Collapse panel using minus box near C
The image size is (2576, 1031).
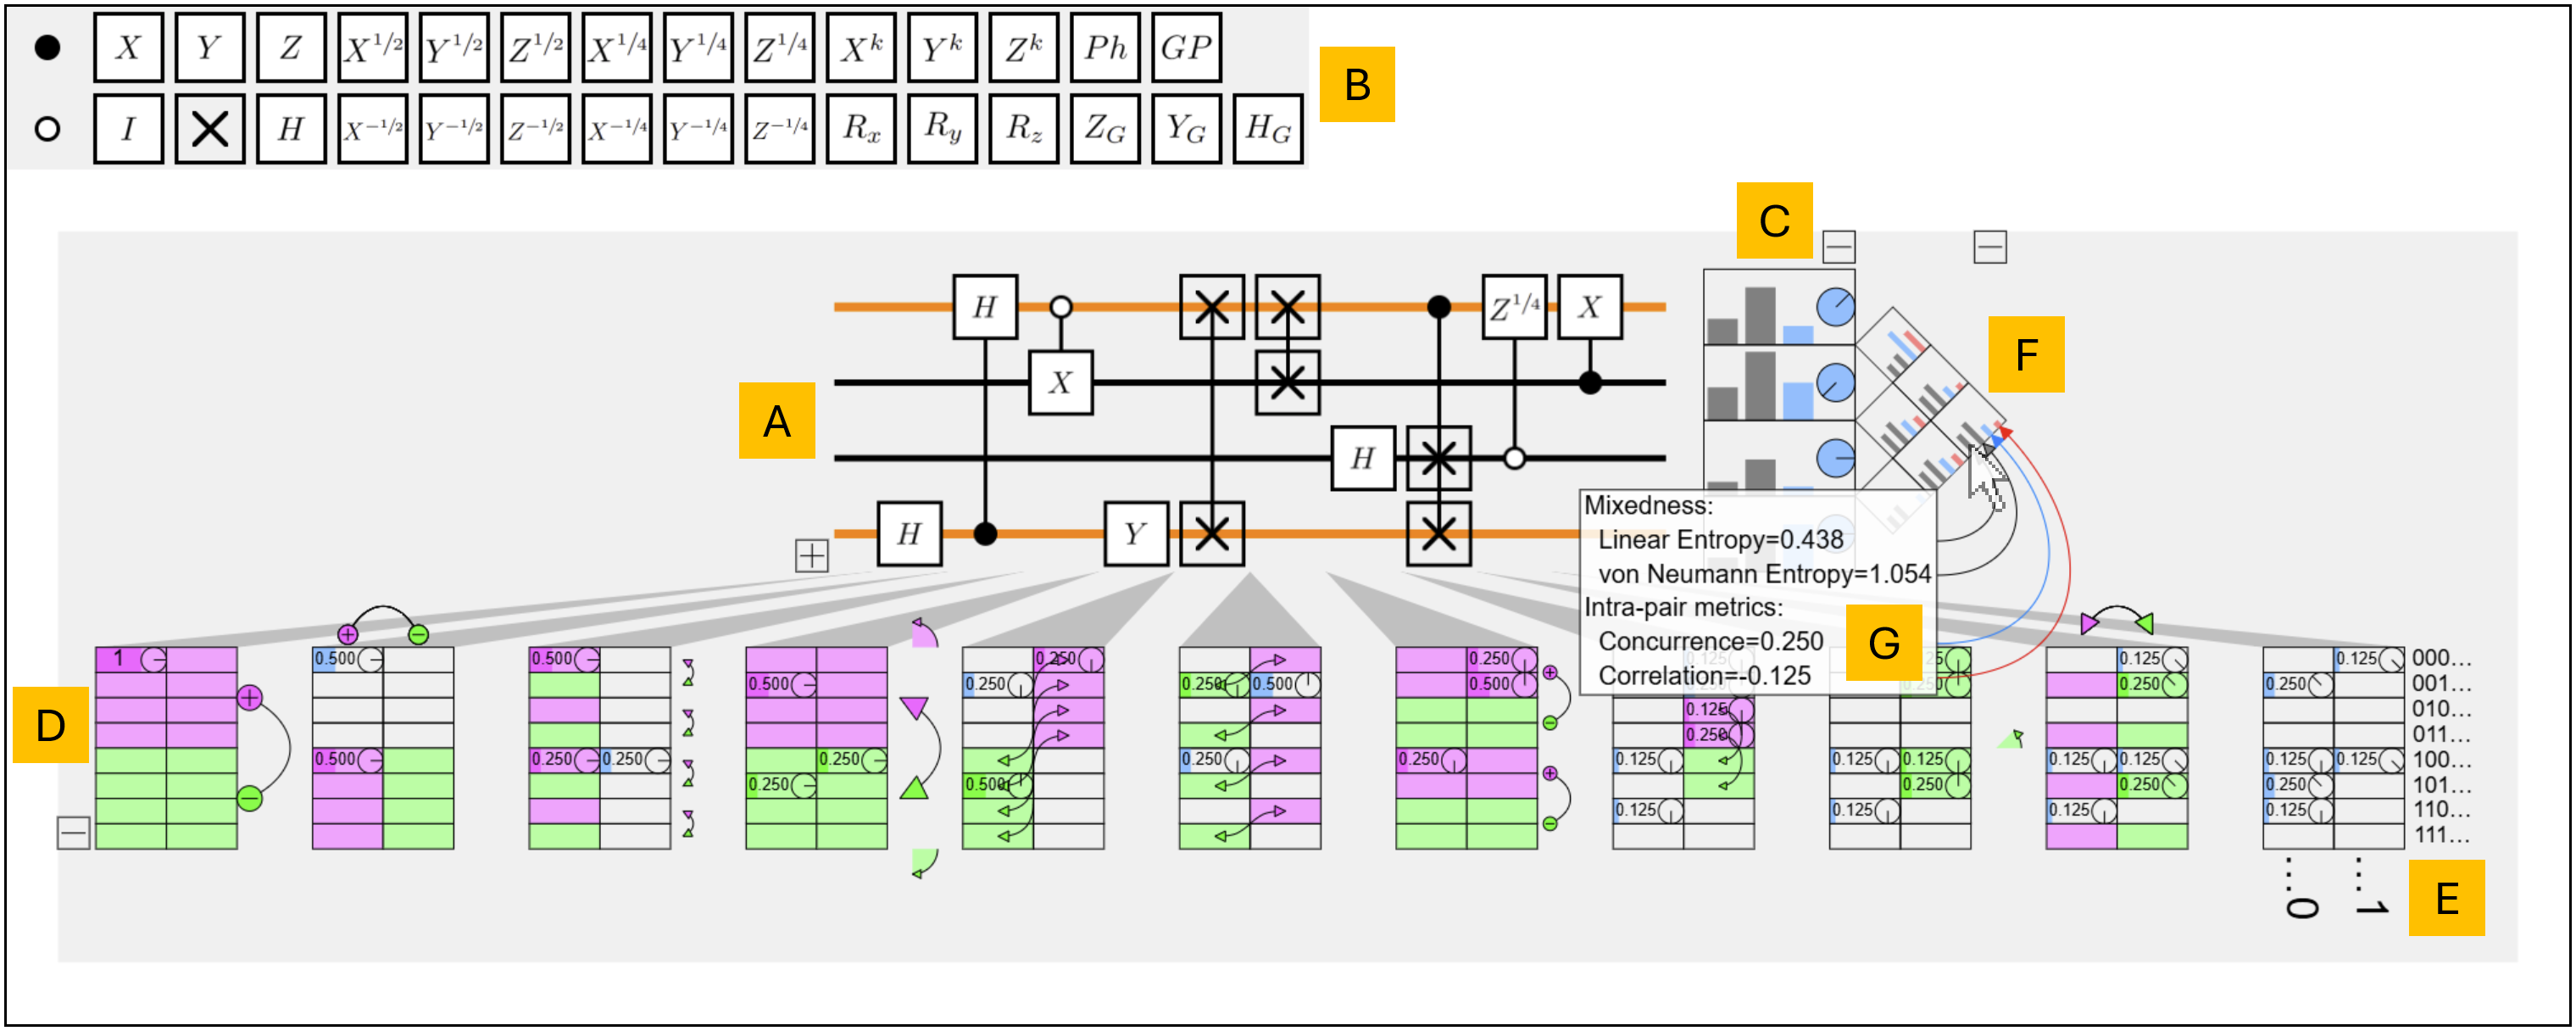coord(1838,246)
